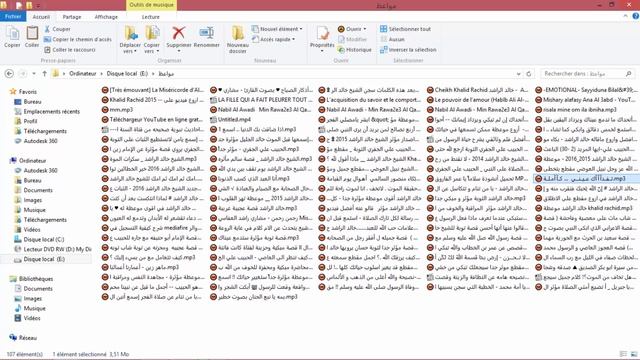Image resolution: width=640 pixels, height=360 pixels.
Task: Select -EMOTIONAL- Sayyiduna Bilal file
Action: [x=586, y=90]
